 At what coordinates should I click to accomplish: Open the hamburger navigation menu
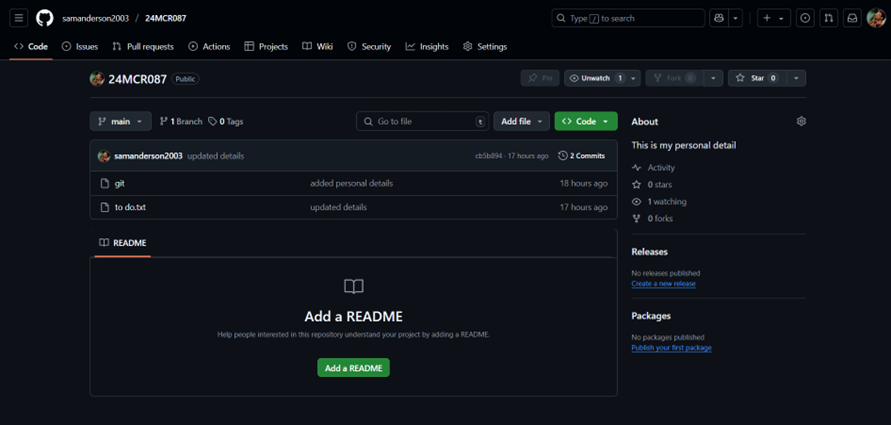click(18, 18)
